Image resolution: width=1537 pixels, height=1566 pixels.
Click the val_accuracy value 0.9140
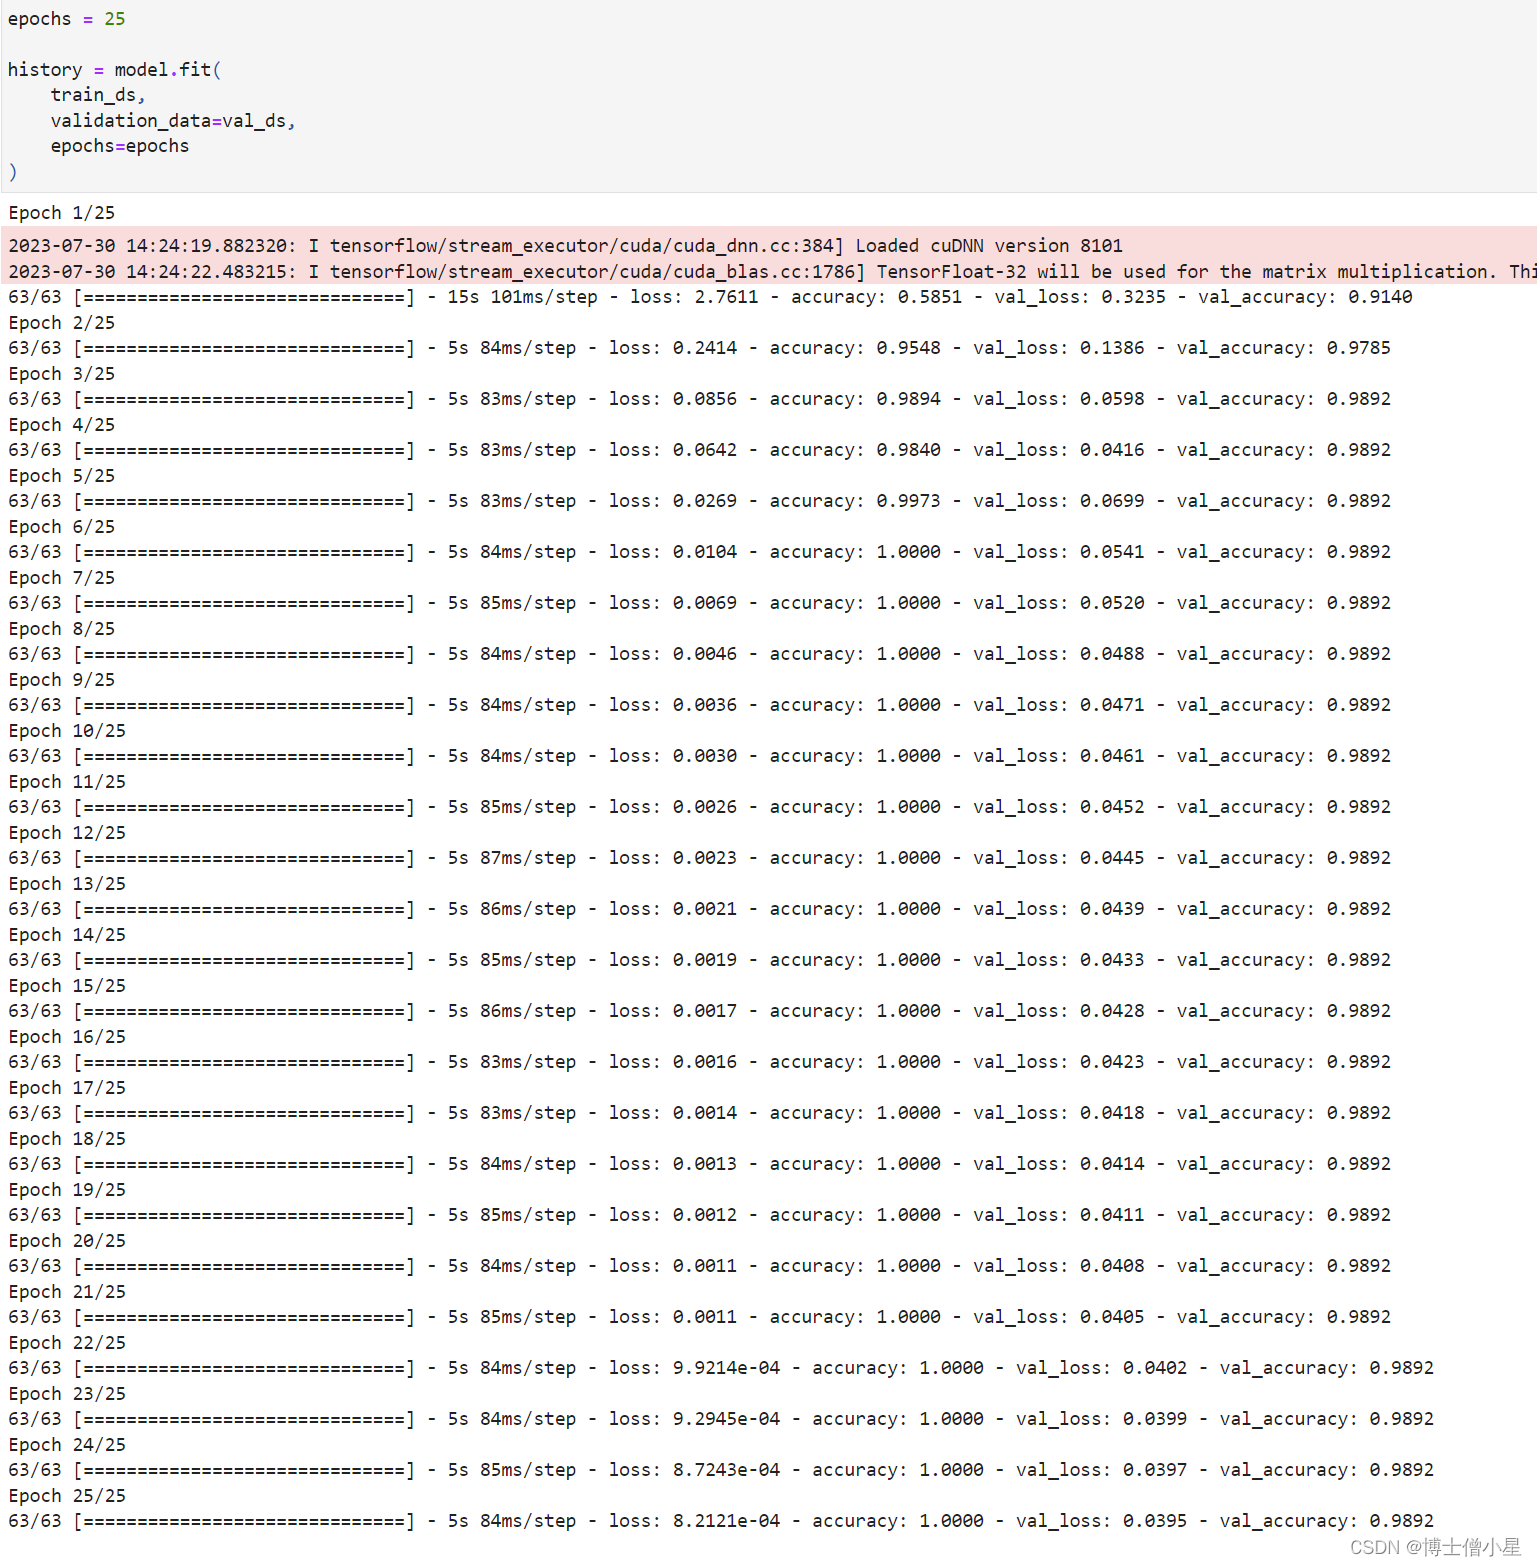pos(1380,297)
